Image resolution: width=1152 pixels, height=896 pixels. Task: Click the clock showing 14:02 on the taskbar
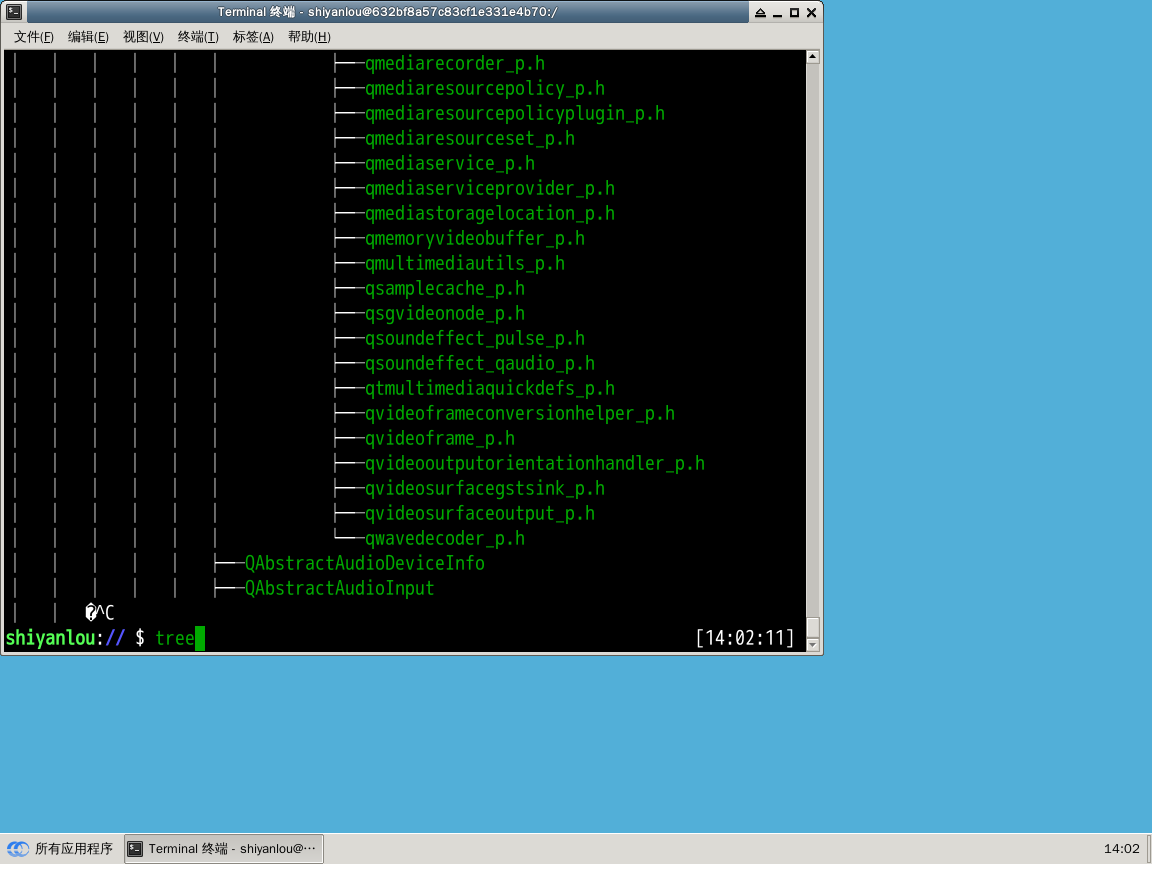(x=1122, y=848)
